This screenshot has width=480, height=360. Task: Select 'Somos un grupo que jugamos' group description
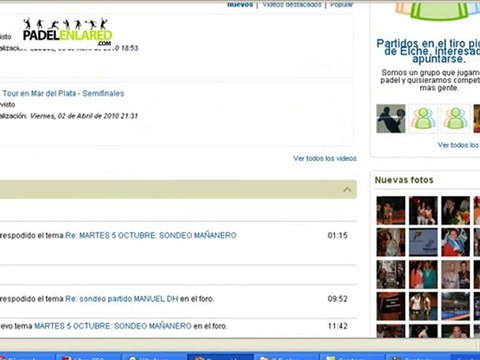pos(431,80)
